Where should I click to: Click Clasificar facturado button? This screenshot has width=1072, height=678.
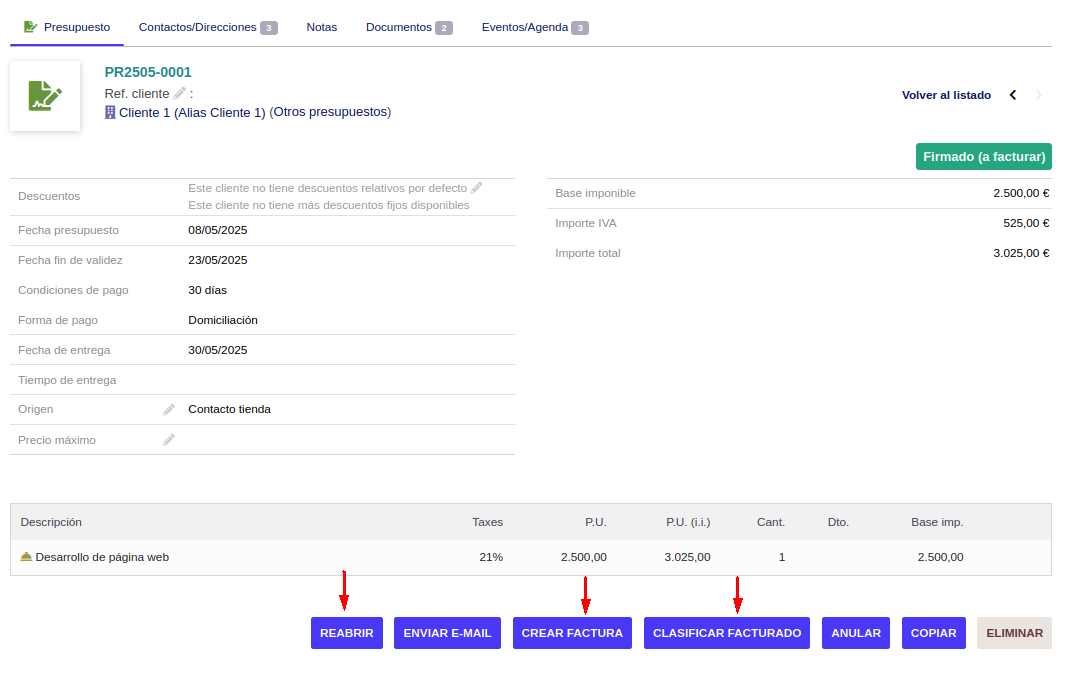tap(727, 633)
